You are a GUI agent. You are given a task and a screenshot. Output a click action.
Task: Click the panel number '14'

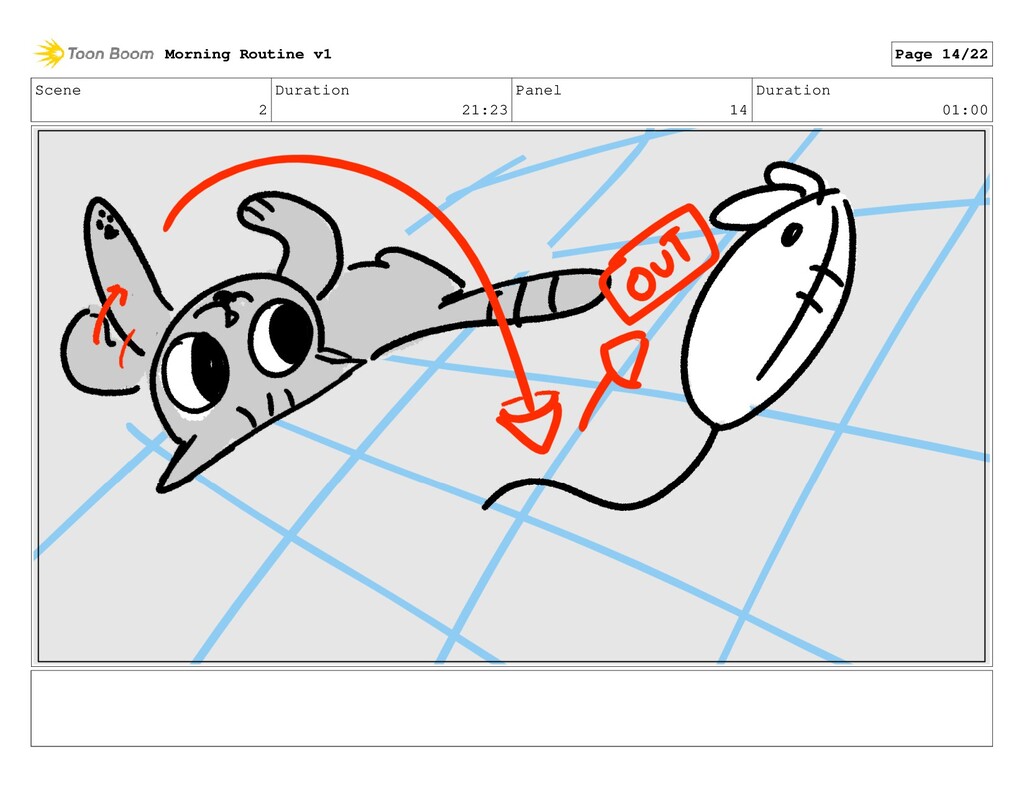click(x=738, y=110)
